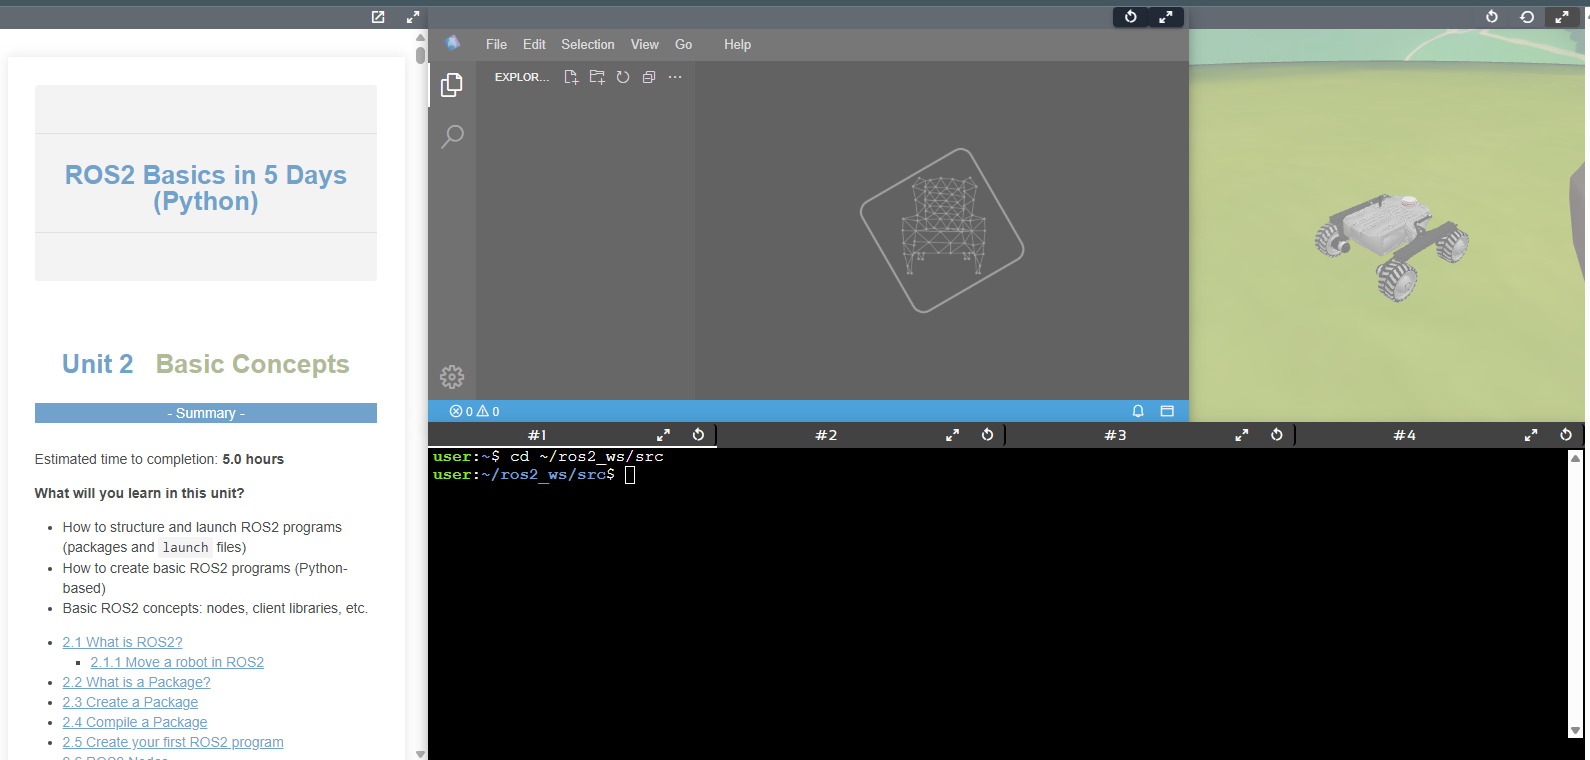Open the Help menu
The height and width of the screenshot is (760, 1590).
coord(737,44)
